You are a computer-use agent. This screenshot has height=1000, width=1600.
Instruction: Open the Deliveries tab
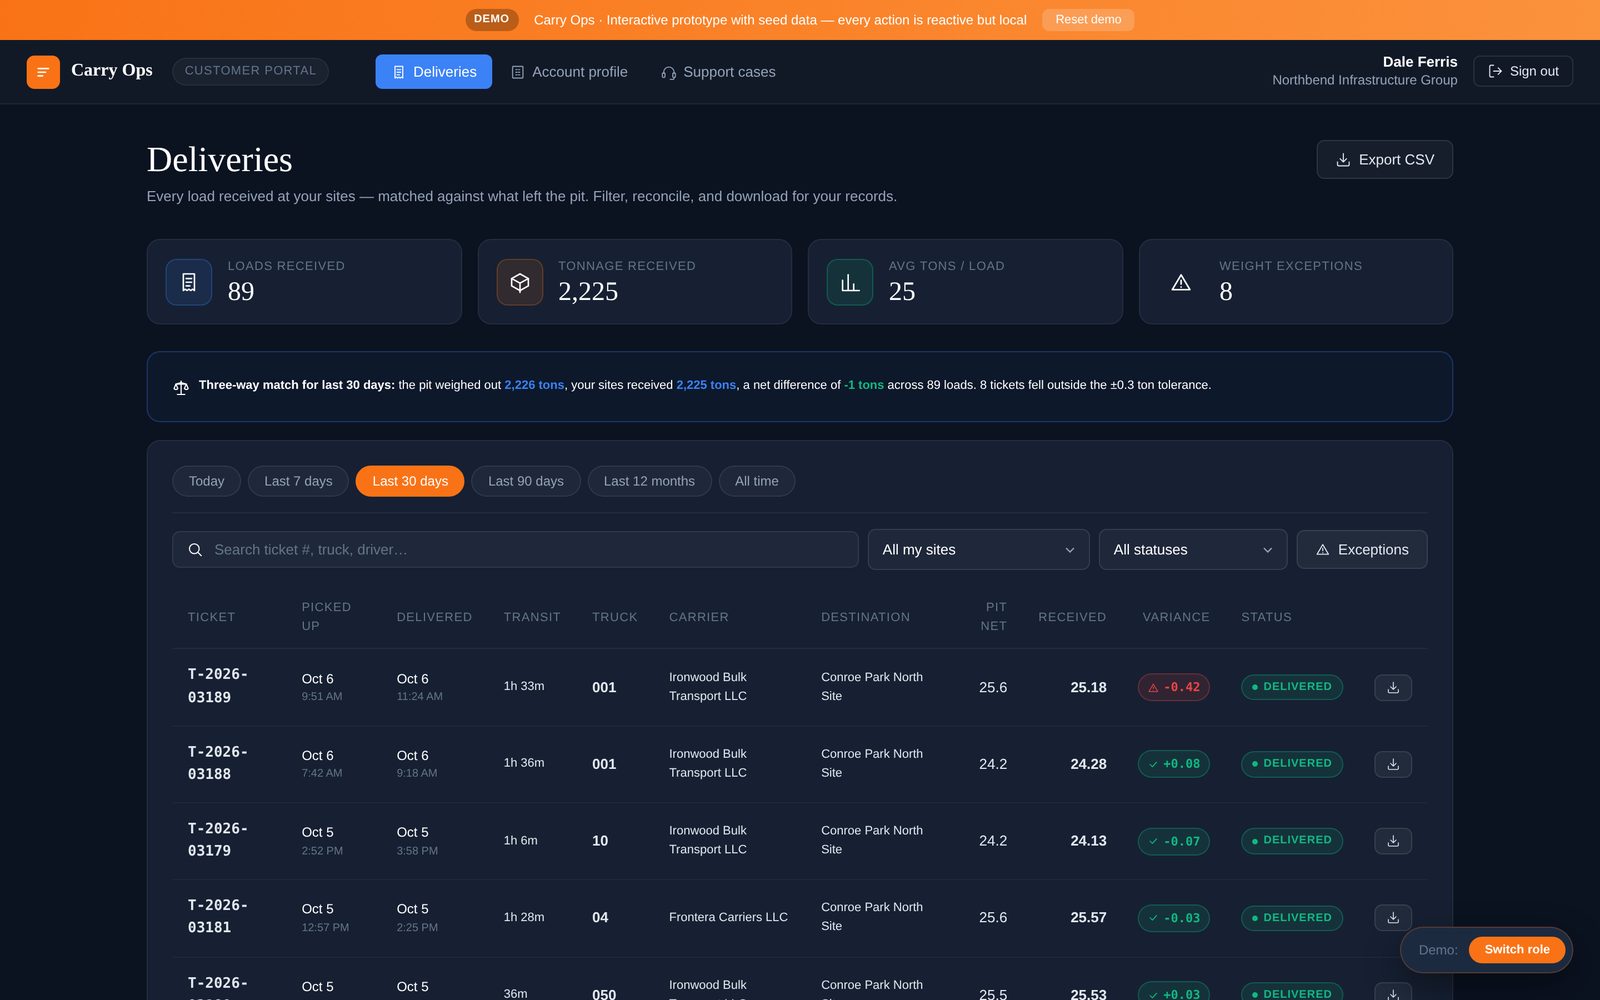[434, 72]
